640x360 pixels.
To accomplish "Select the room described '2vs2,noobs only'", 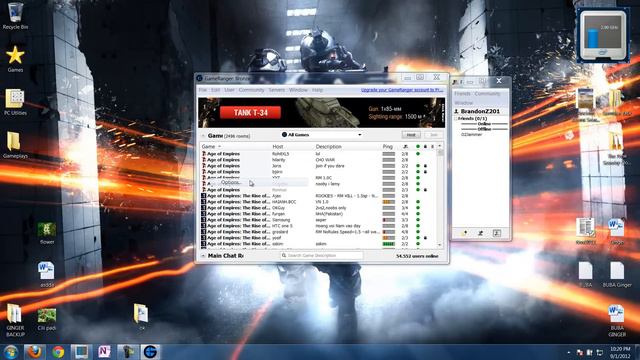I will coord(318,208).
